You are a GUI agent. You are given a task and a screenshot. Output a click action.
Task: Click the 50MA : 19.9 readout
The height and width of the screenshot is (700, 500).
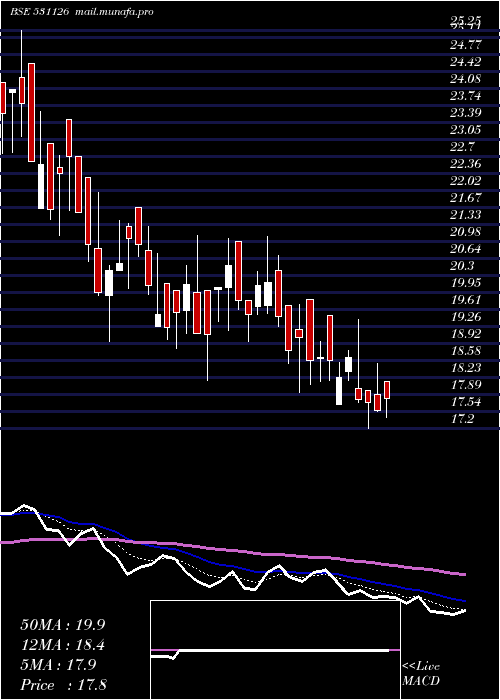pos(63,625)
